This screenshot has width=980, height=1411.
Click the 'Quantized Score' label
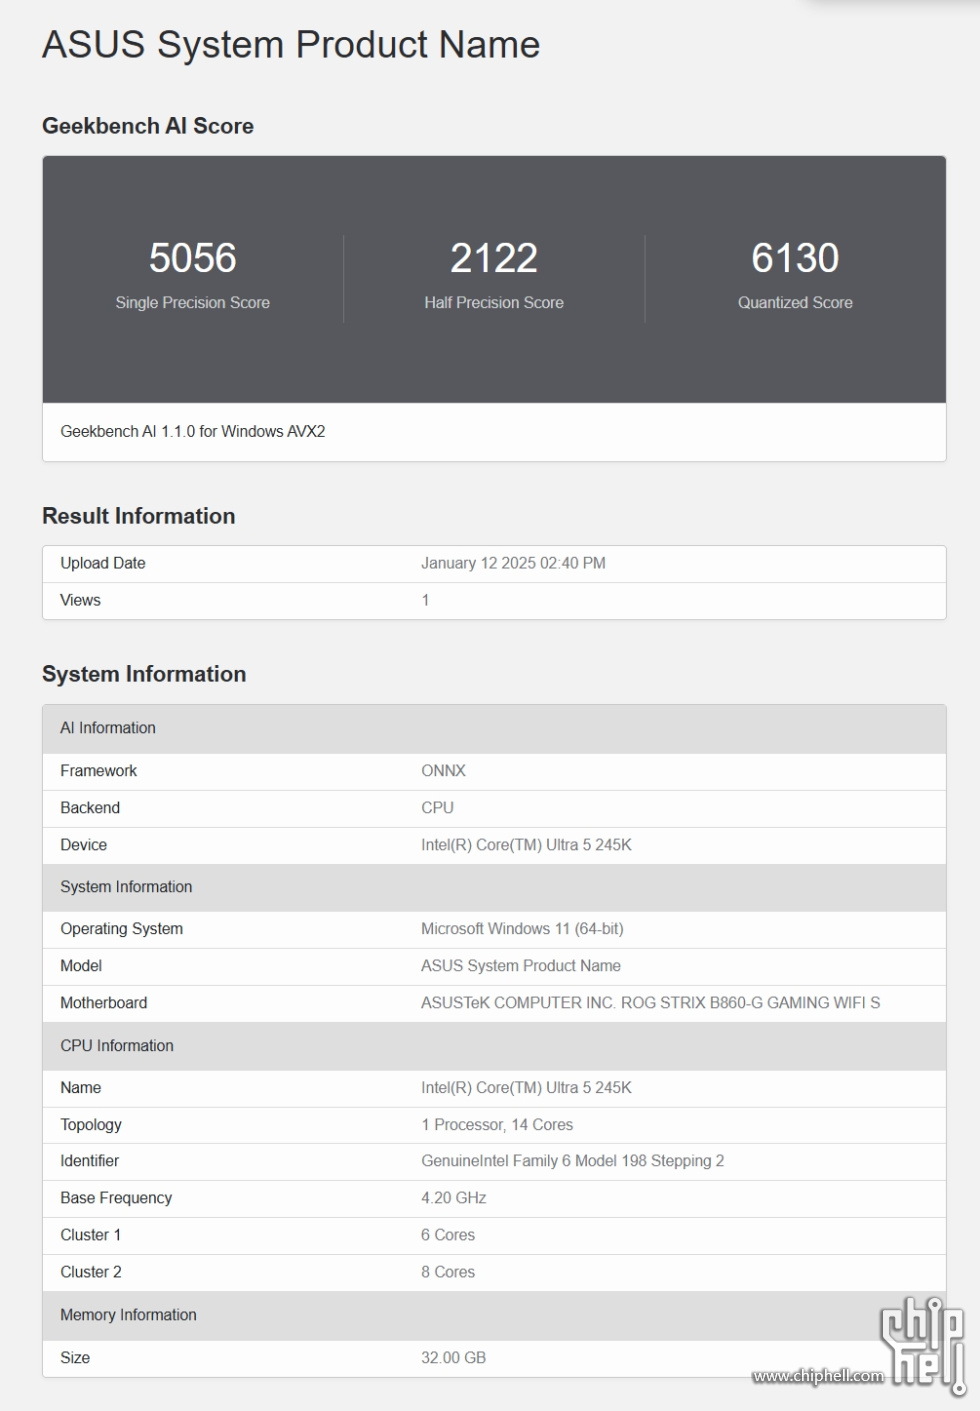(795, 303)
